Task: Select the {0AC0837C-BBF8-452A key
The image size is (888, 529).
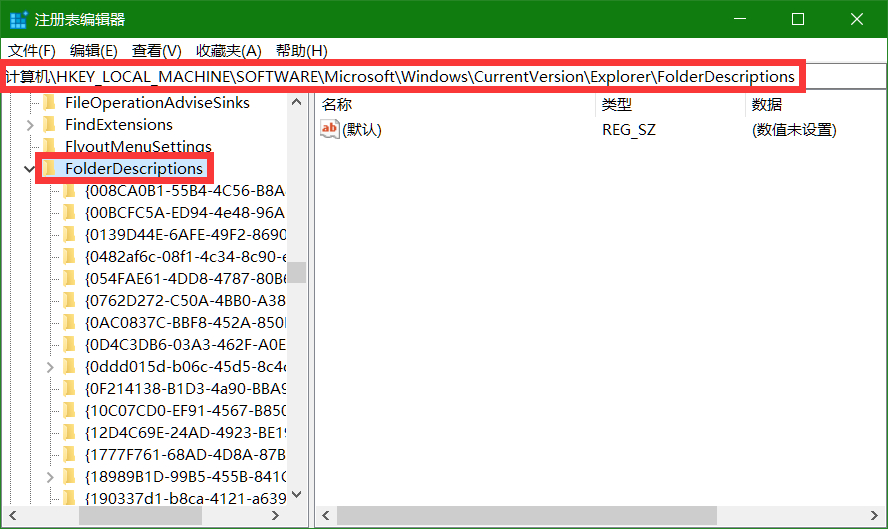Action: [x=185, y=322]
